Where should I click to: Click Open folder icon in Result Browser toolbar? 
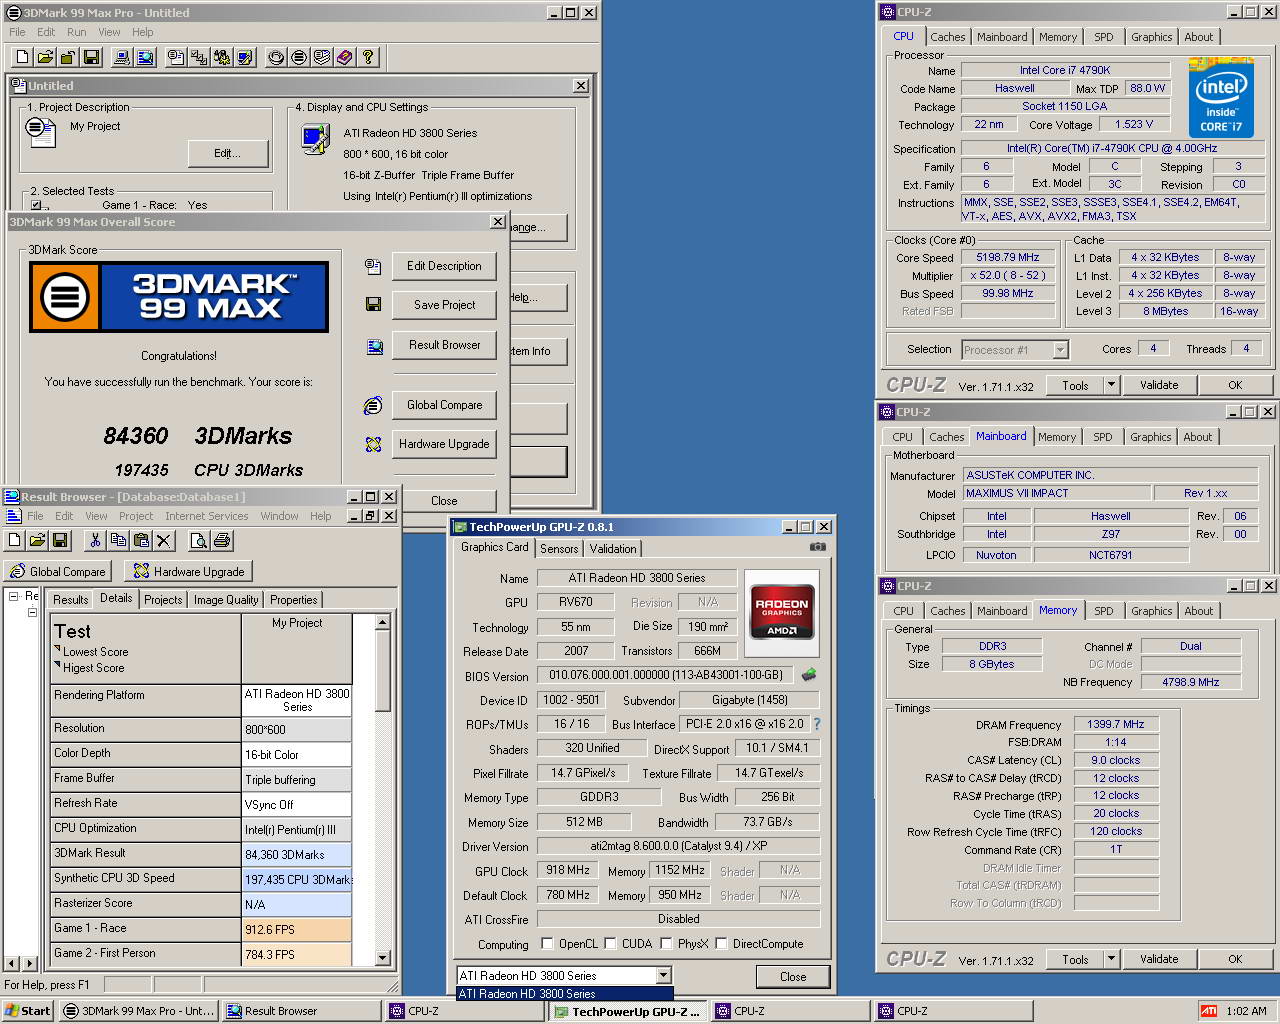pos(37,541)
